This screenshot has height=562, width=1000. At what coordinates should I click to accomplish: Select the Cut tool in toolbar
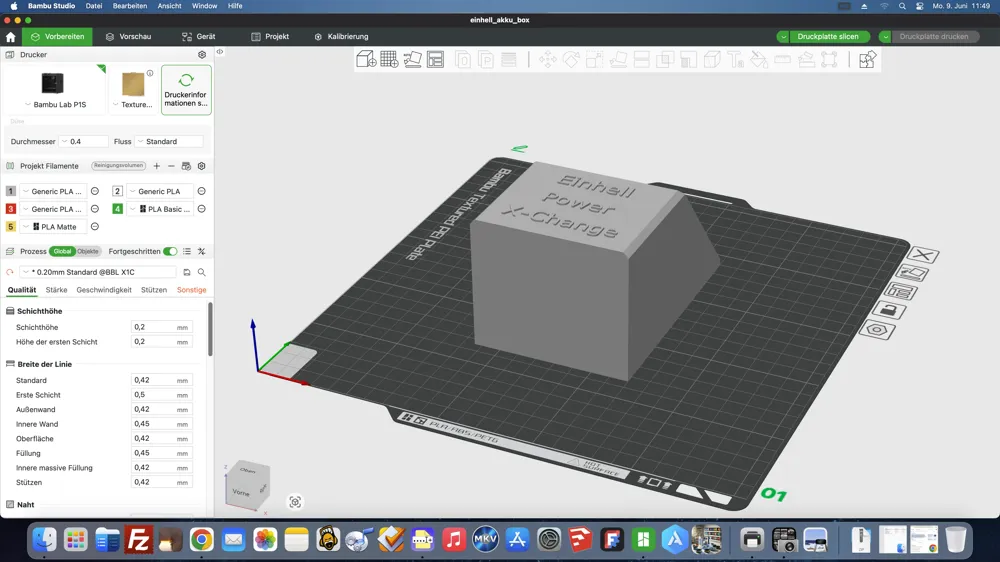[642, 59]
